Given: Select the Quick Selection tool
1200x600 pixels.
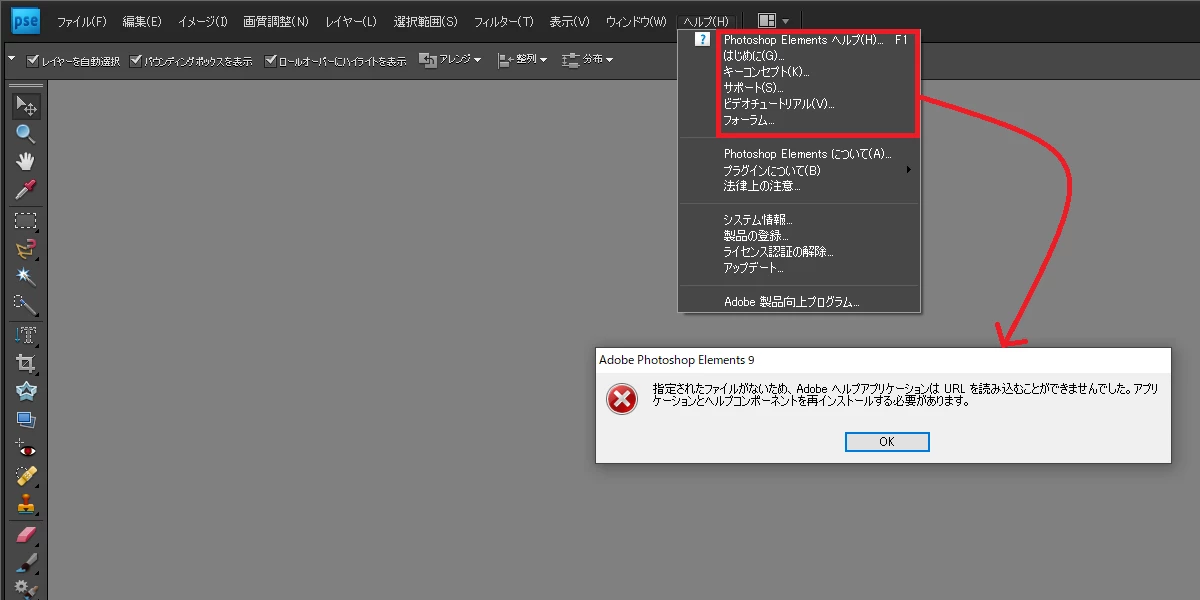Looking at the screenshot, I should click(x=26, y=305).
